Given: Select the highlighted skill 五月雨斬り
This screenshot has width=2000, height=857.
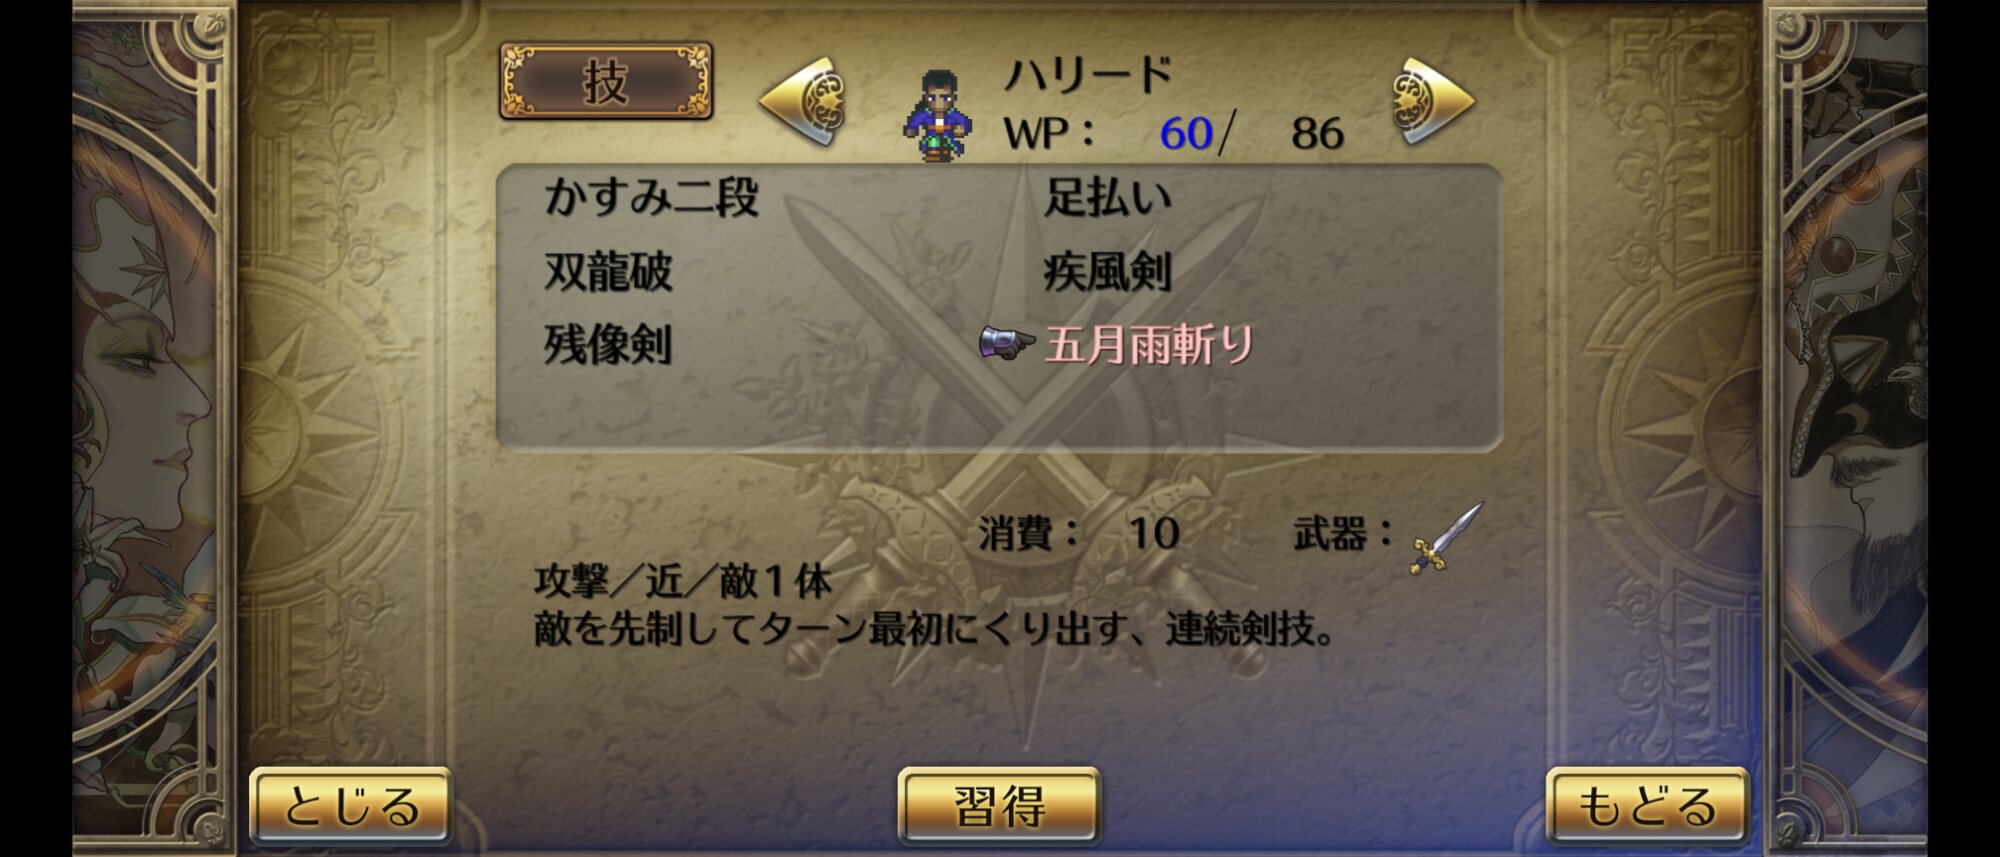Looking at the screenshot, I should tap(1149, 345).
